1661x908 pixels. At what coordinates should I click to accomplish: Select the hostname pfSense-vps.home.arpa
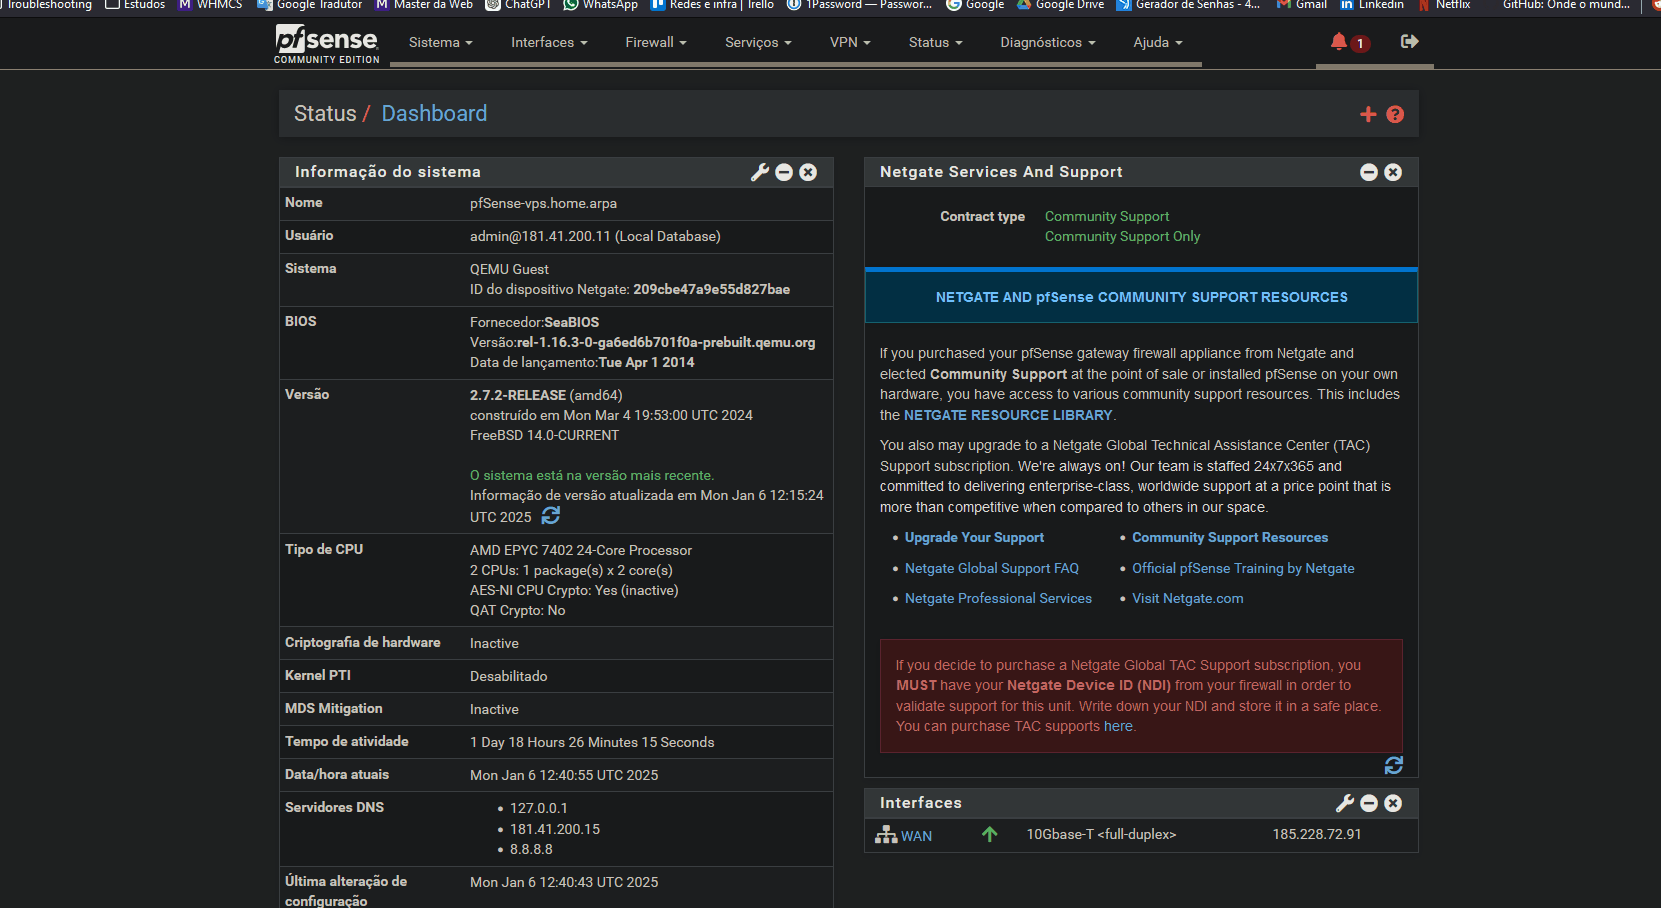543,203
